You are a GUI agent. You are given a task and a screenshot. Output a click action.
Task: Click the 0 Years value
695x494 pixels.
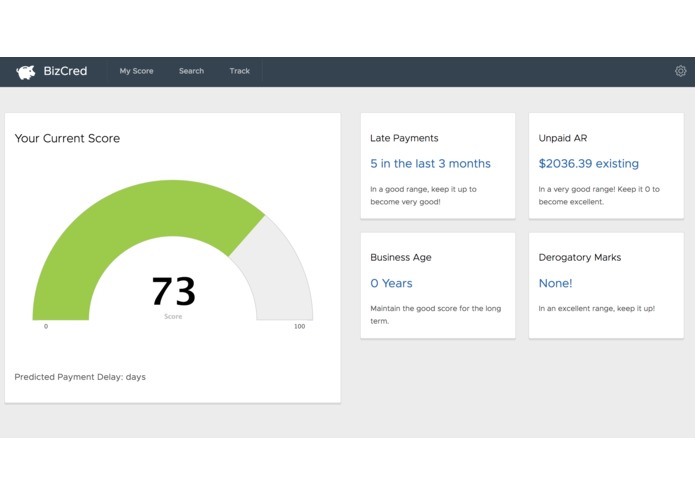pos(391,283)
